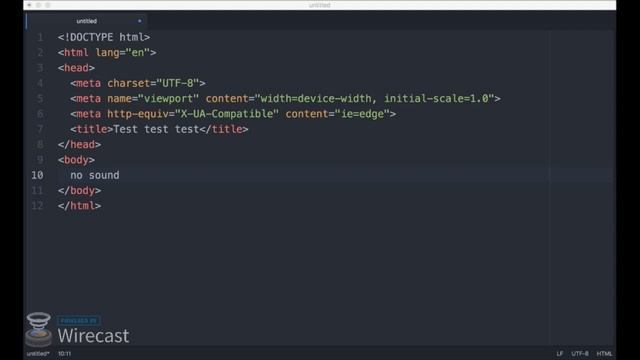
Task: Click the opening <head> tag on line 3
Action: (x=76, y=68)
